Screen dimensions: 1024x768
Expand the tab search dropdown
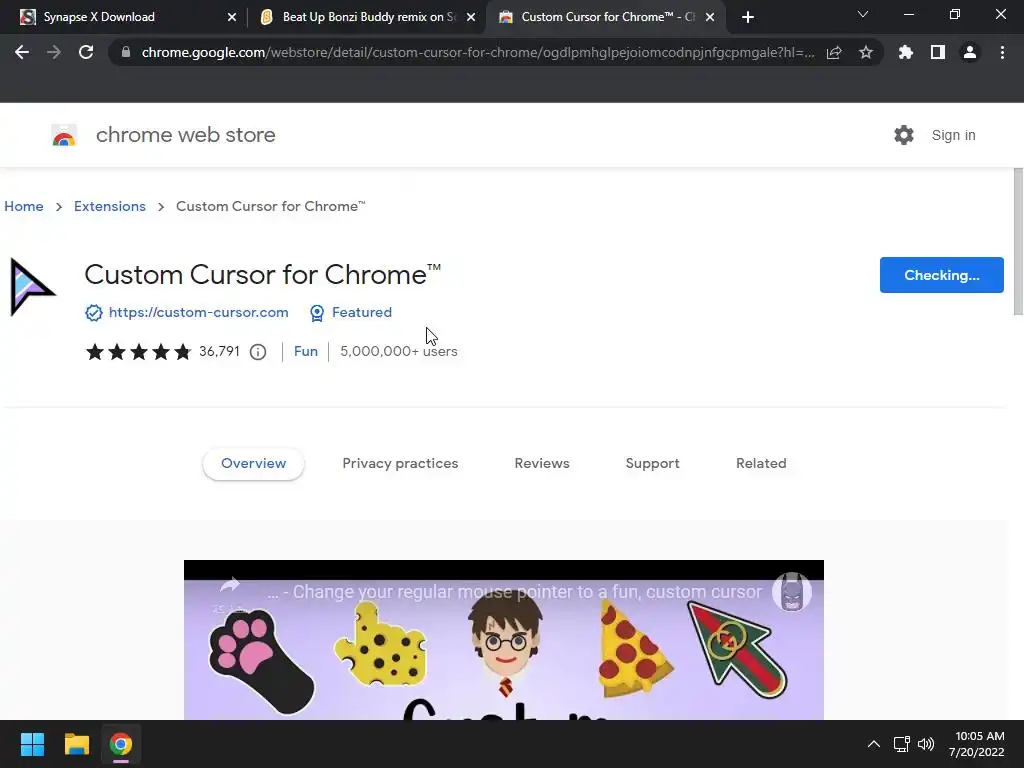pyautogui.click(x=863, y=14)
